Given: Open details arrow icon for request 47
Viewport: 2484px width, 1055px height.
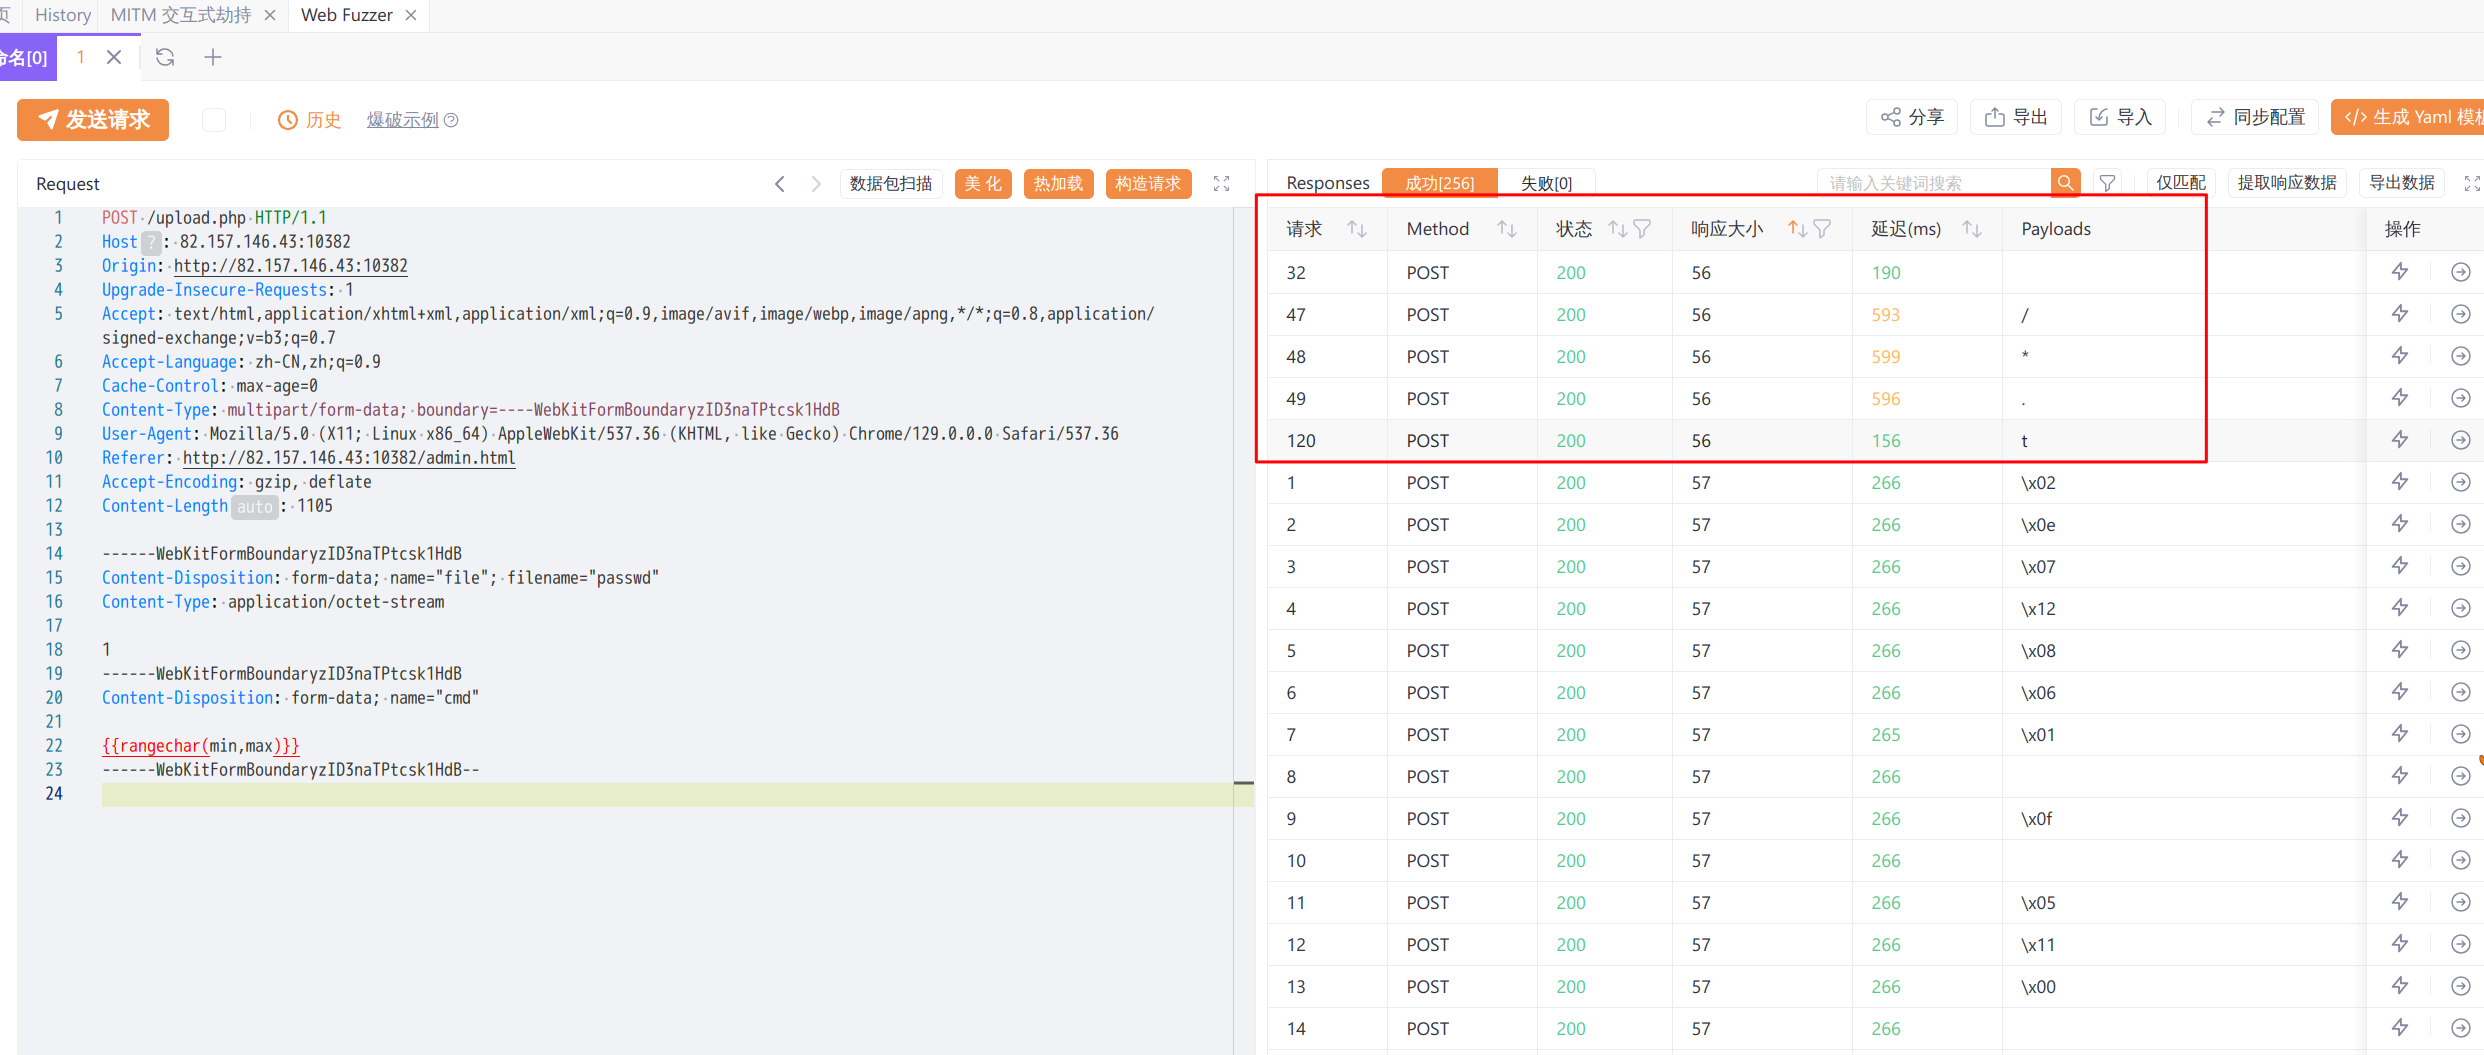Looking at the screenshot, I should (x=2460, y=314).
